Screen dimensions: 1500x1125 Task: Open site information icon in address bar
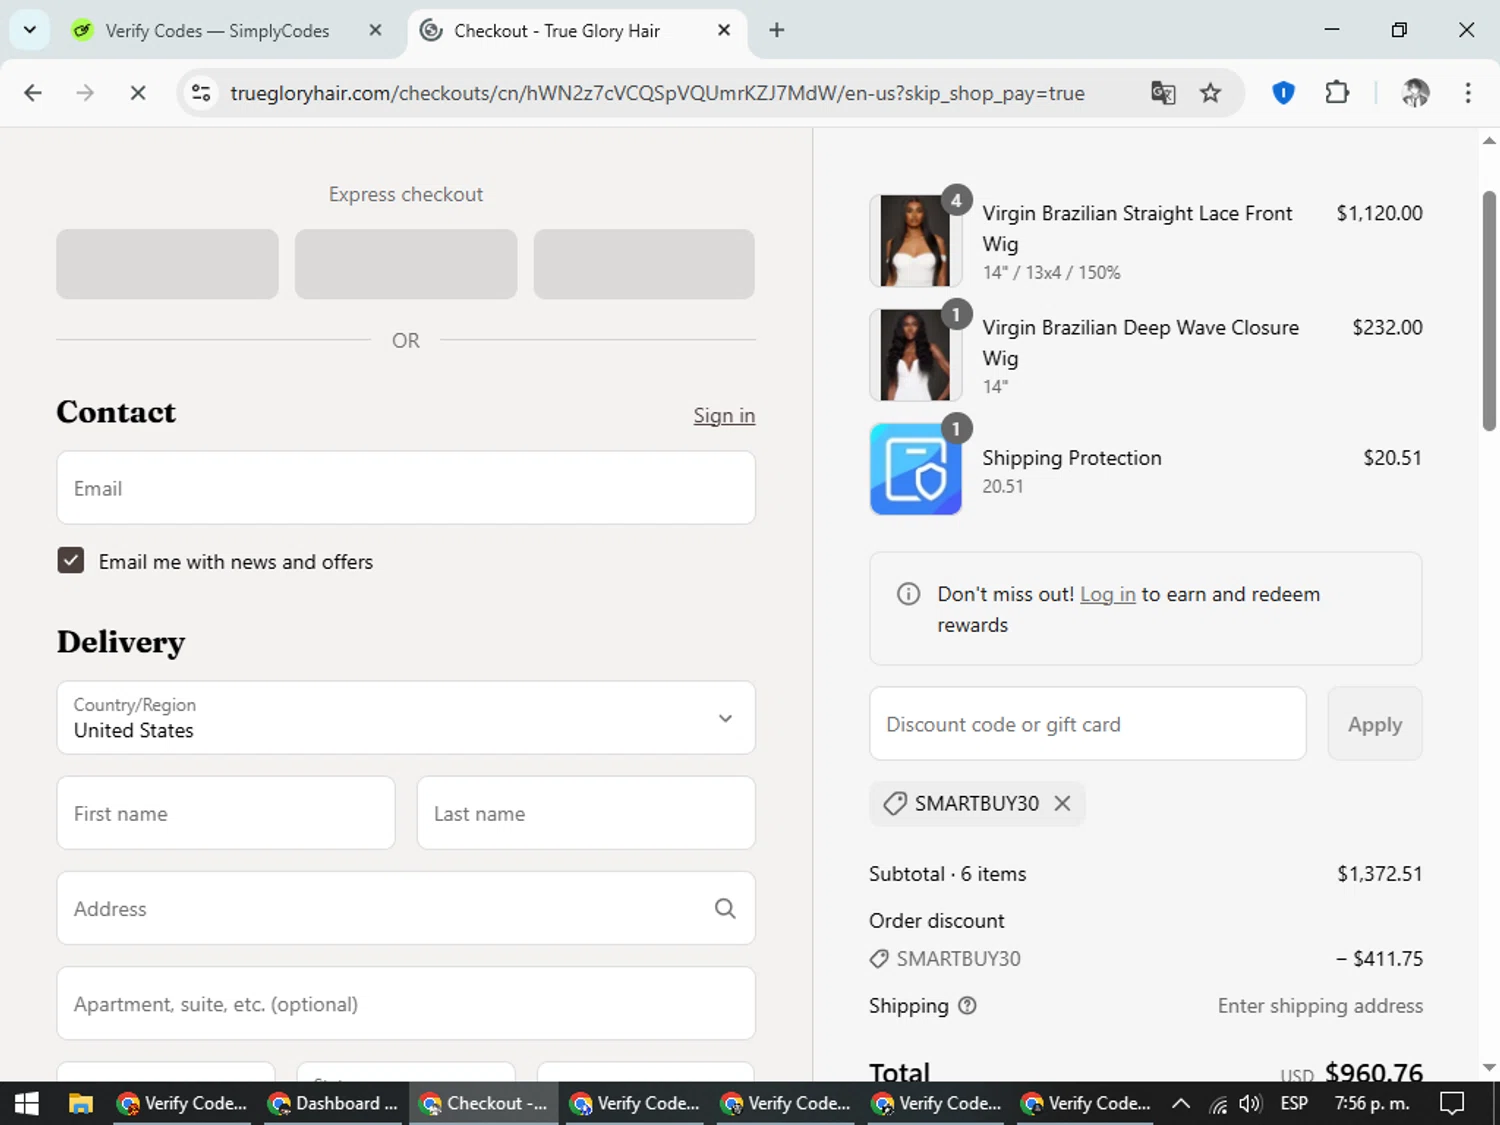(x=201, y=93)
